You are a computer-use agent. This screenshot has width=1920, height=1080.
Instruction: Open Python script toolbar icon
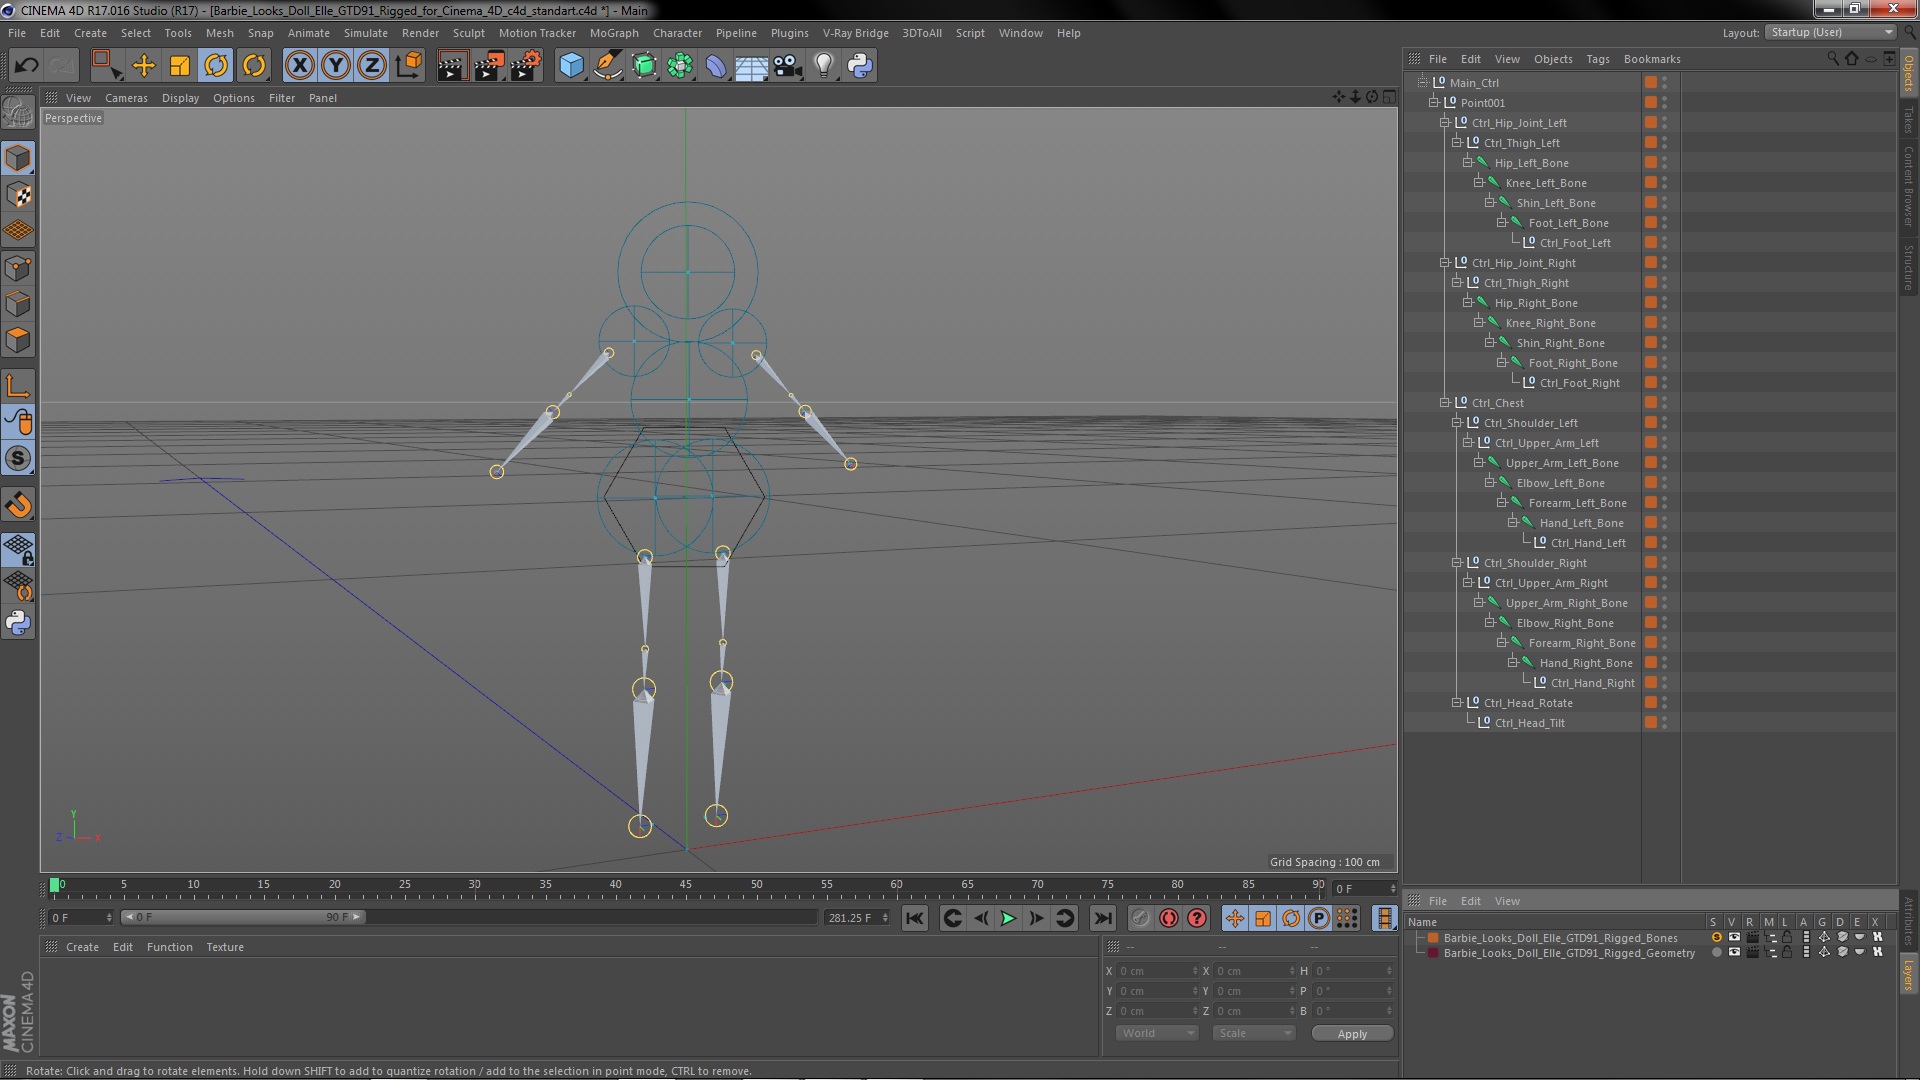(x=860, y=66)
